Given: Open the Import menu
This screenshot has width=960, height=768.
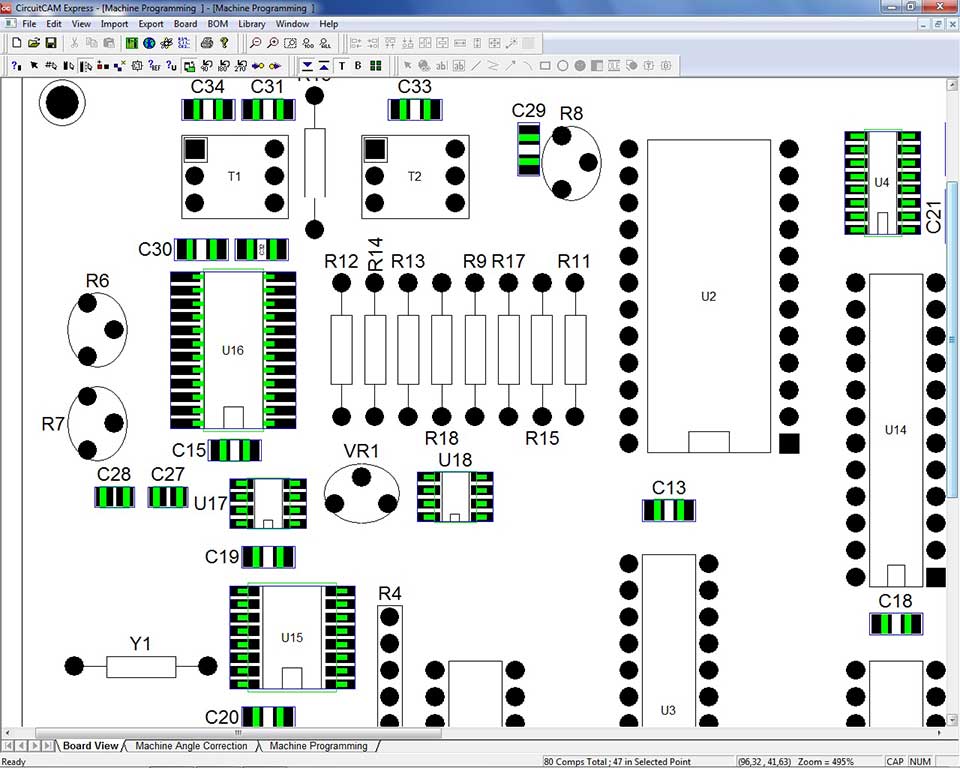Looking at the screenshot, I should [x=114, y=23].
